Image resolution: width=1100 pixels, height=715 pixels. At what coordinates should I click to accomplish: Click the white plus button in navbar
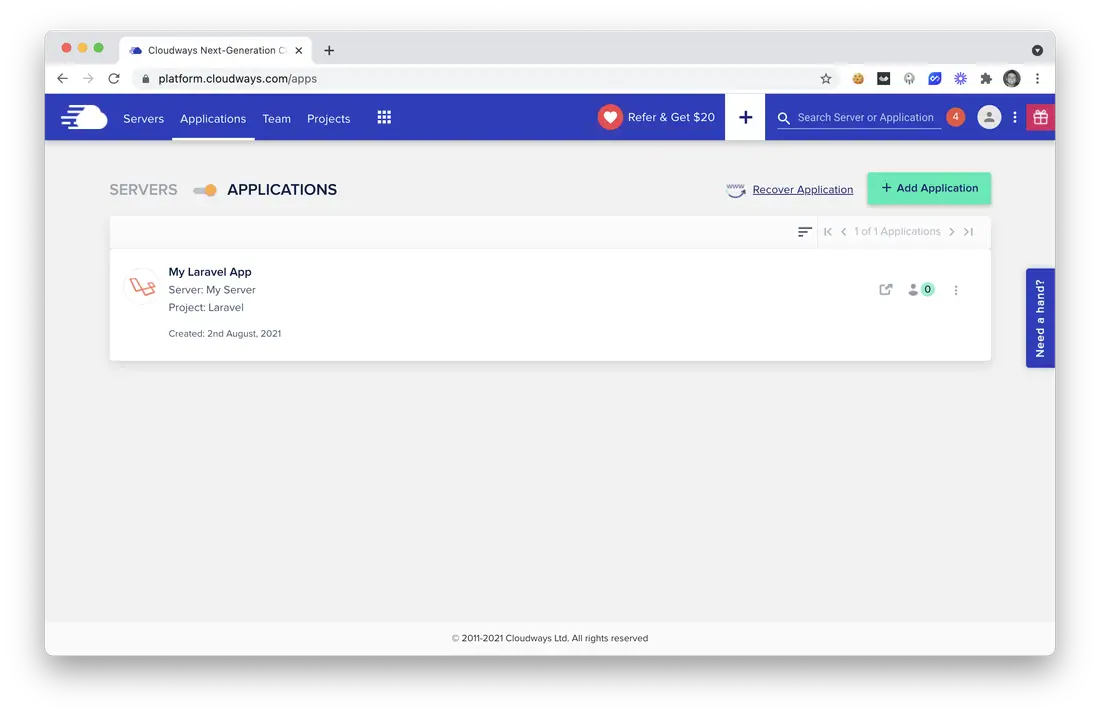click(x=745, y=117)
